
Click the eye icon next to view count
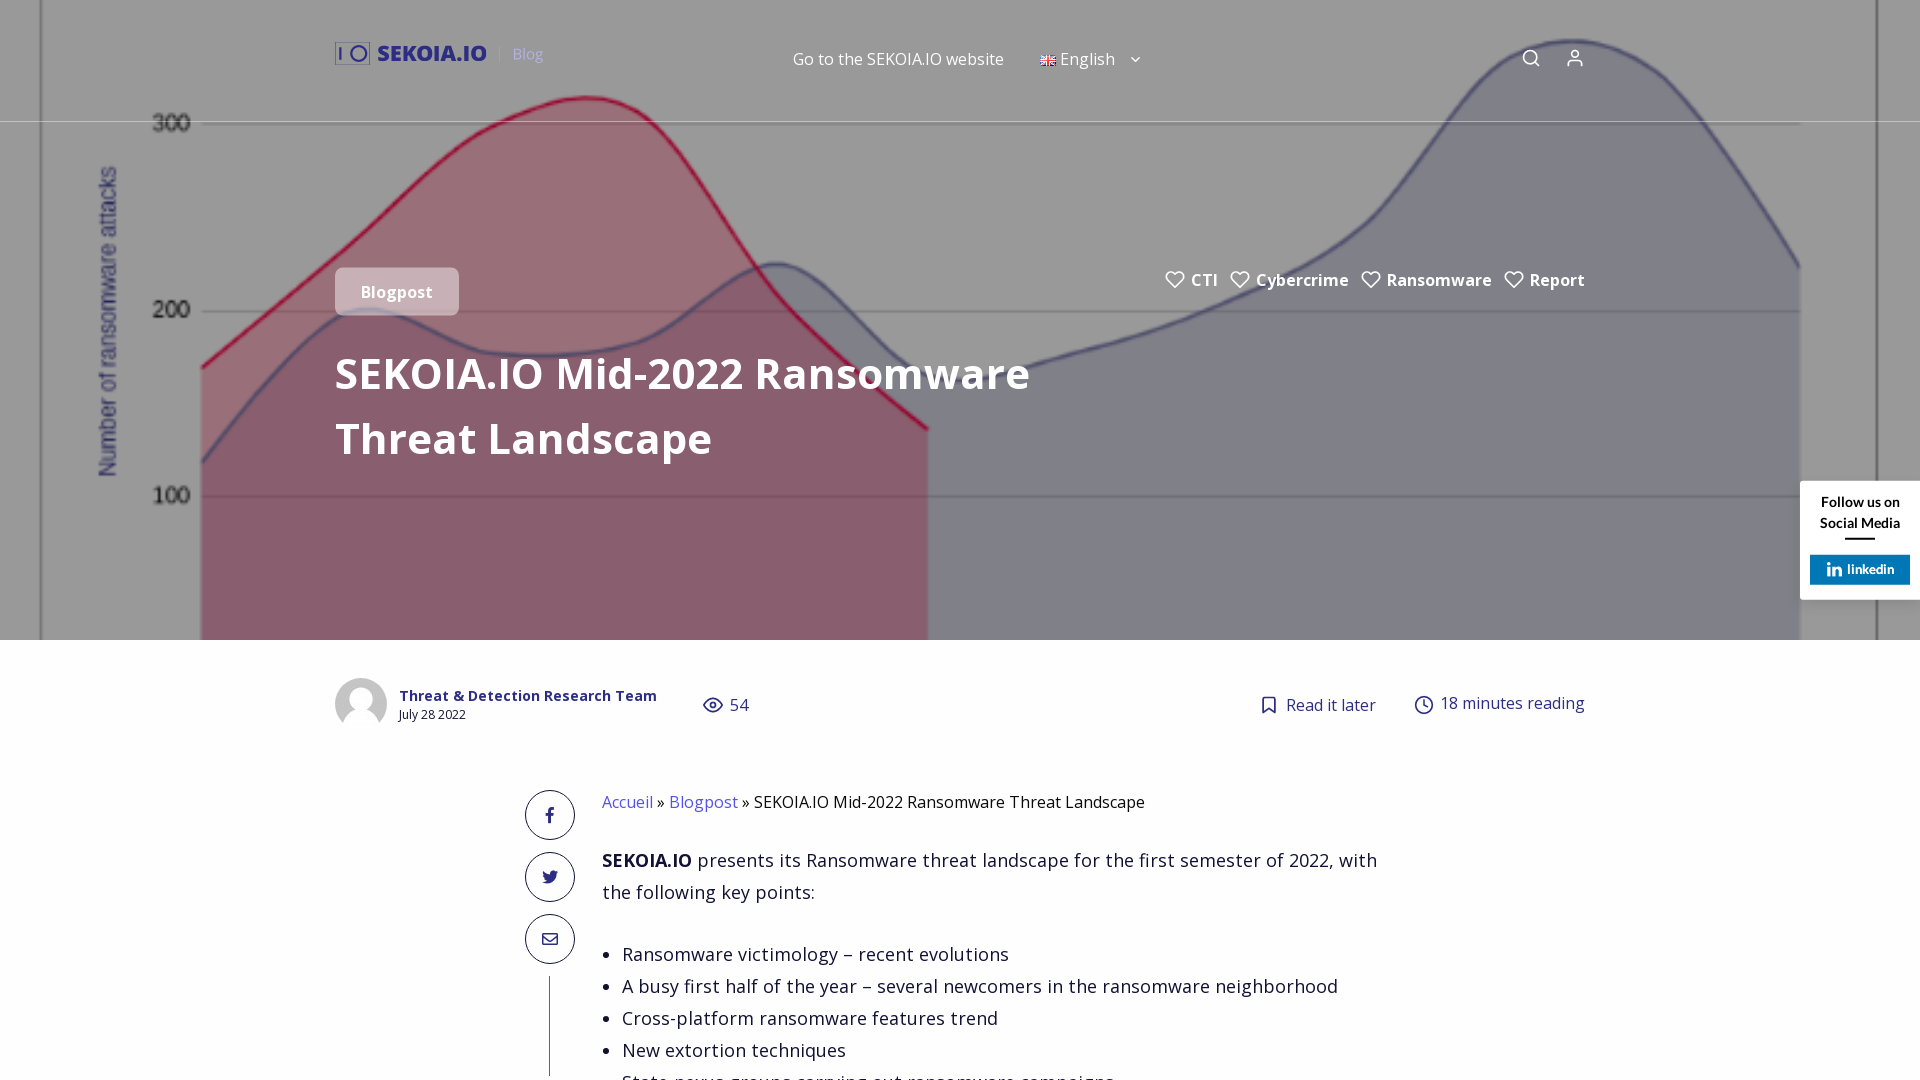[711, 705]
